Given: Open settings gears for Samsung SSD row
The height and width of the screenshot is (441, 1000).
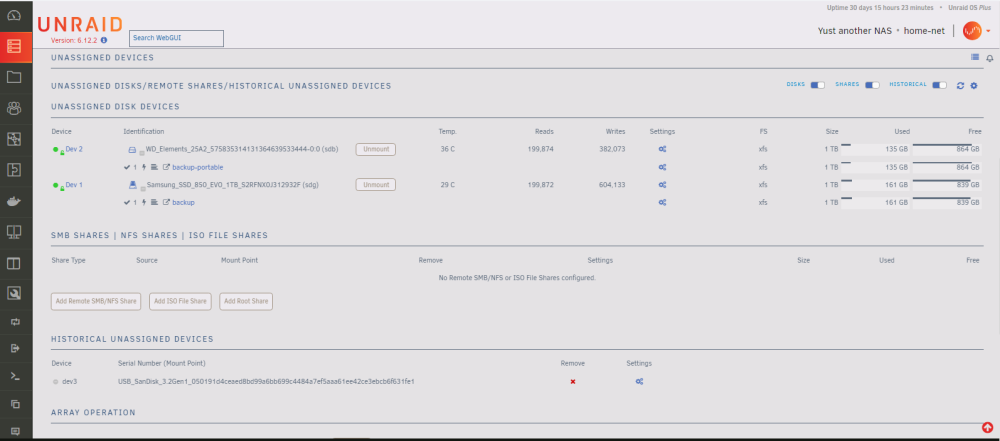Looking at the screenshot, I should point(663,185).
